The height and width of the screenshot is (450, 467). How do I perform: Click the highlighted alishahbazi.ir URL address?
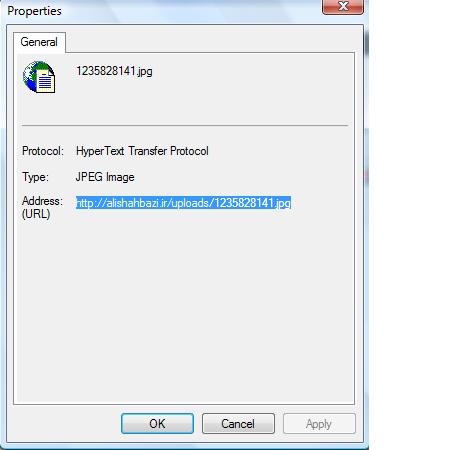183,203
